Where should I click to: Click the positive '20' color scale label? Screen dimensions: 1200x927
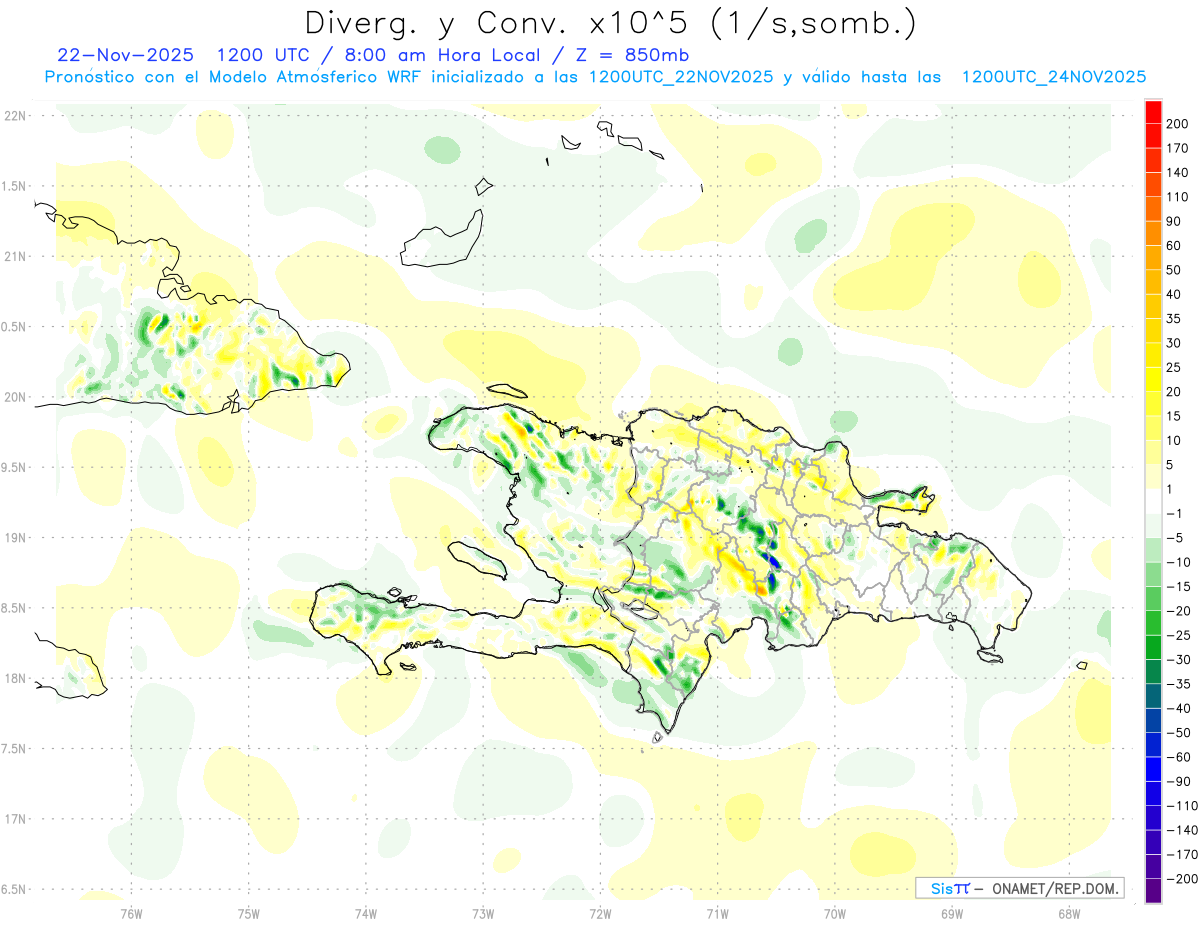click(x=1174, y=392)
